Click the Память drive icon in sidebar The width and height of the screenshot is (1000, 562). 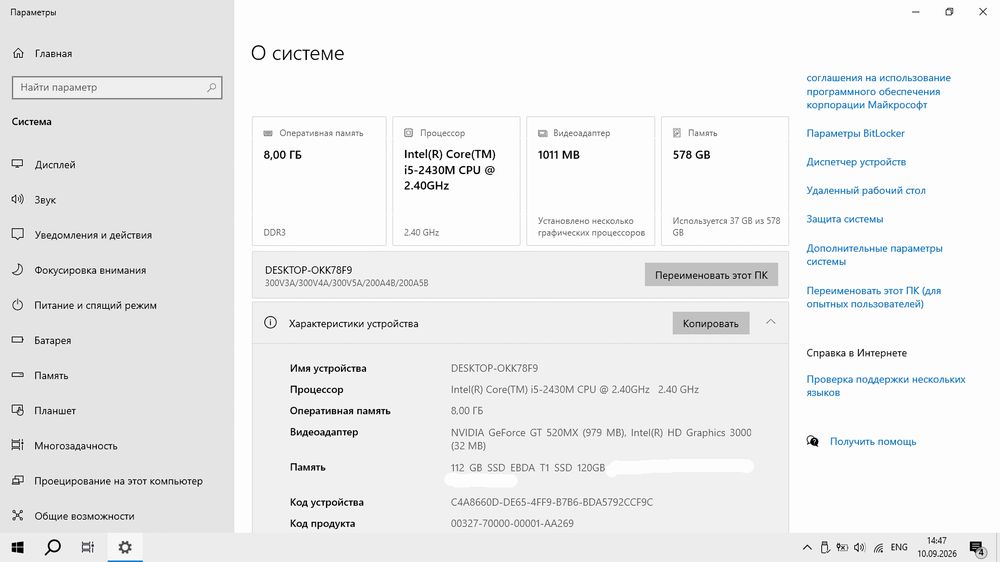click(18, 375)
